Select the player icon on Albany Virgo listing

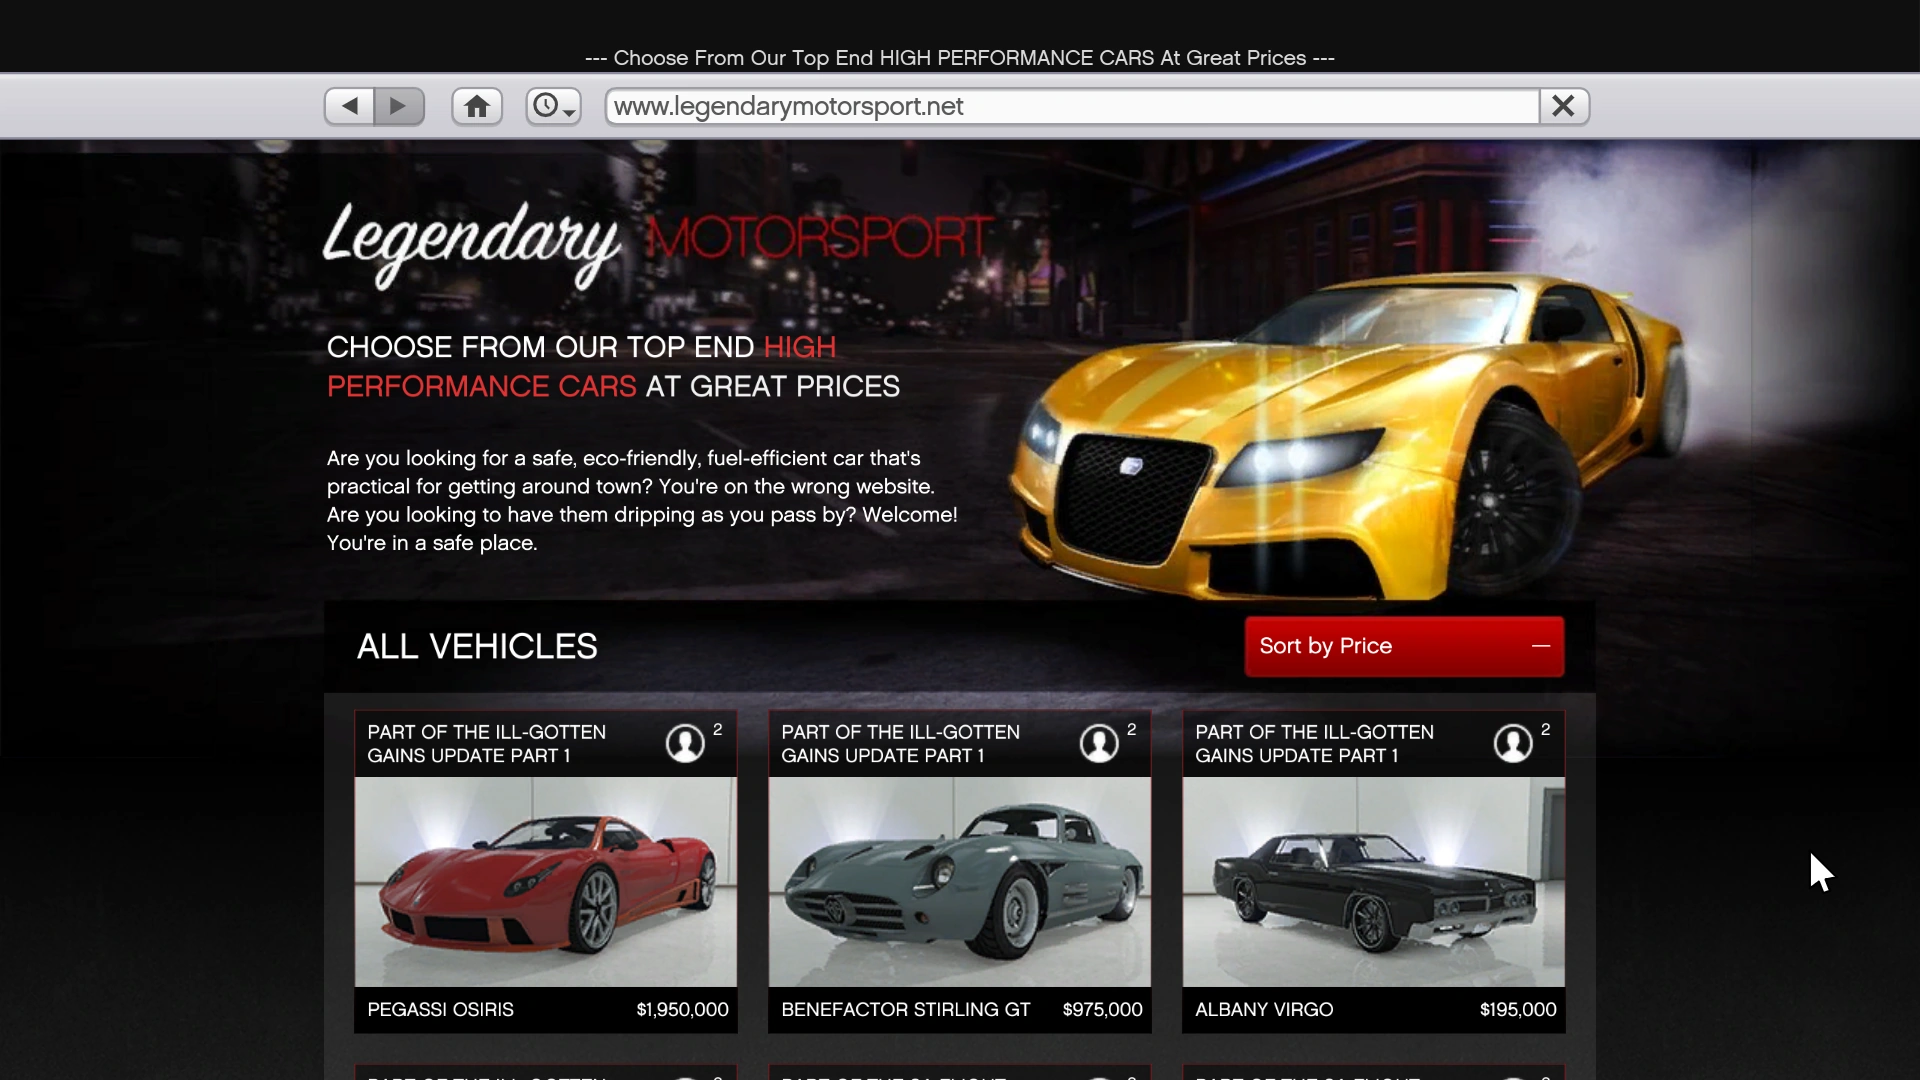tap(1514, 744)
